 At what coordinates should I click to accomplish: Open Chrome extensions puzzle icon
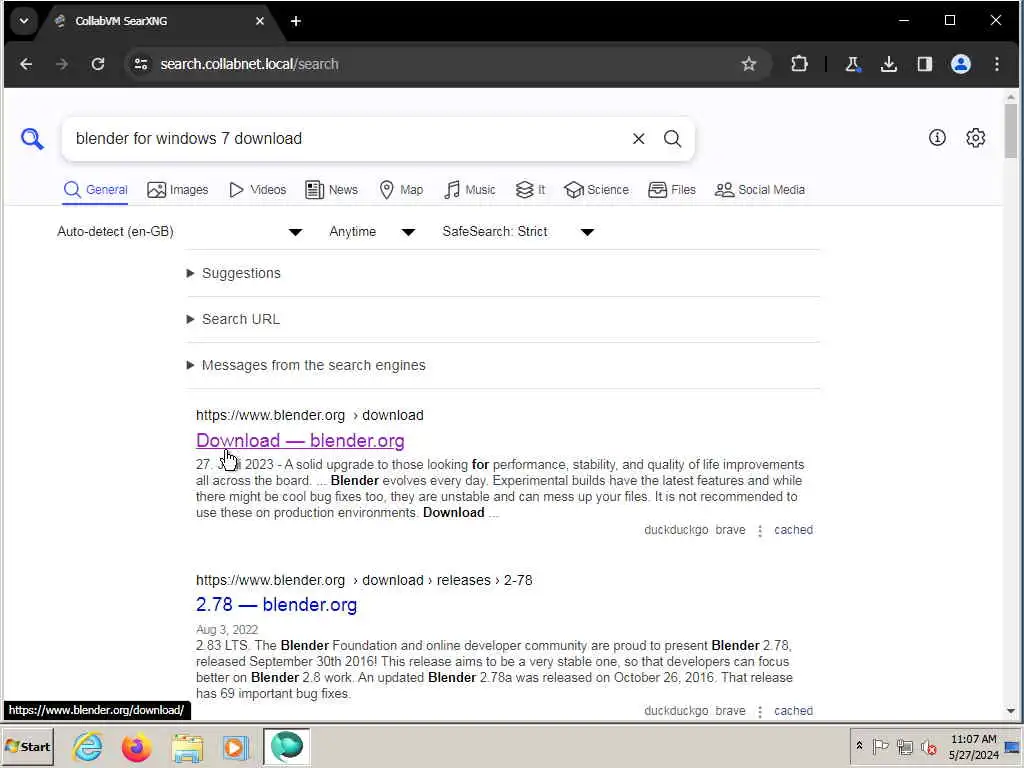click(x=799, y=64)
